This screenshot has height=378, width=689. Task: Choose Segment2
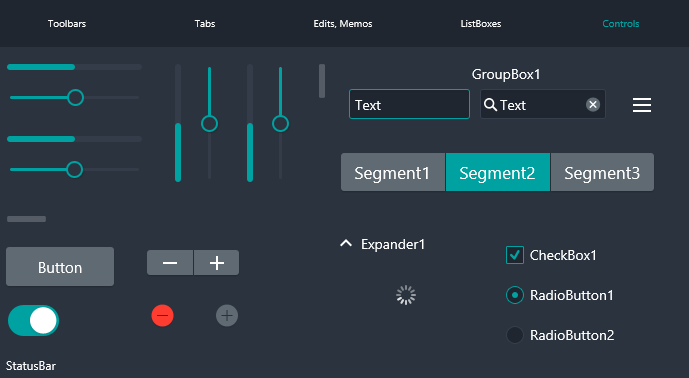[498, 172]
